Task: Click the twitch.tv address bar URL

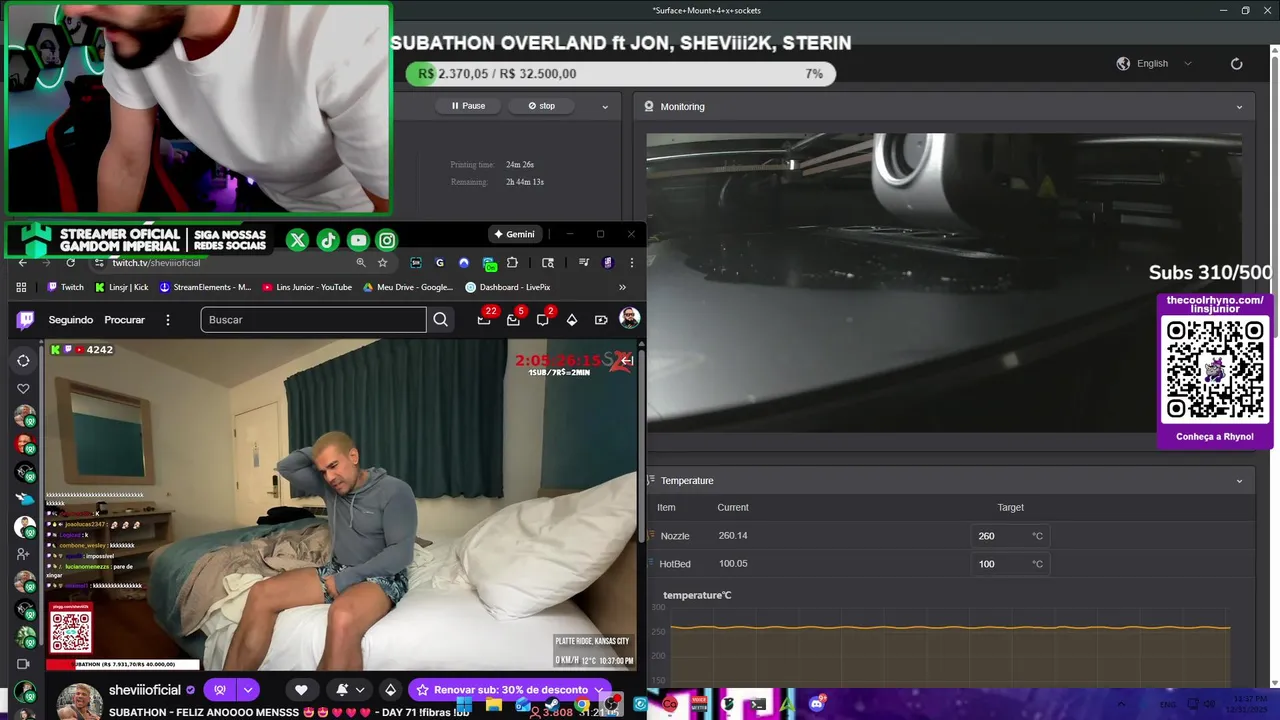Action: (x=156, y=263)
